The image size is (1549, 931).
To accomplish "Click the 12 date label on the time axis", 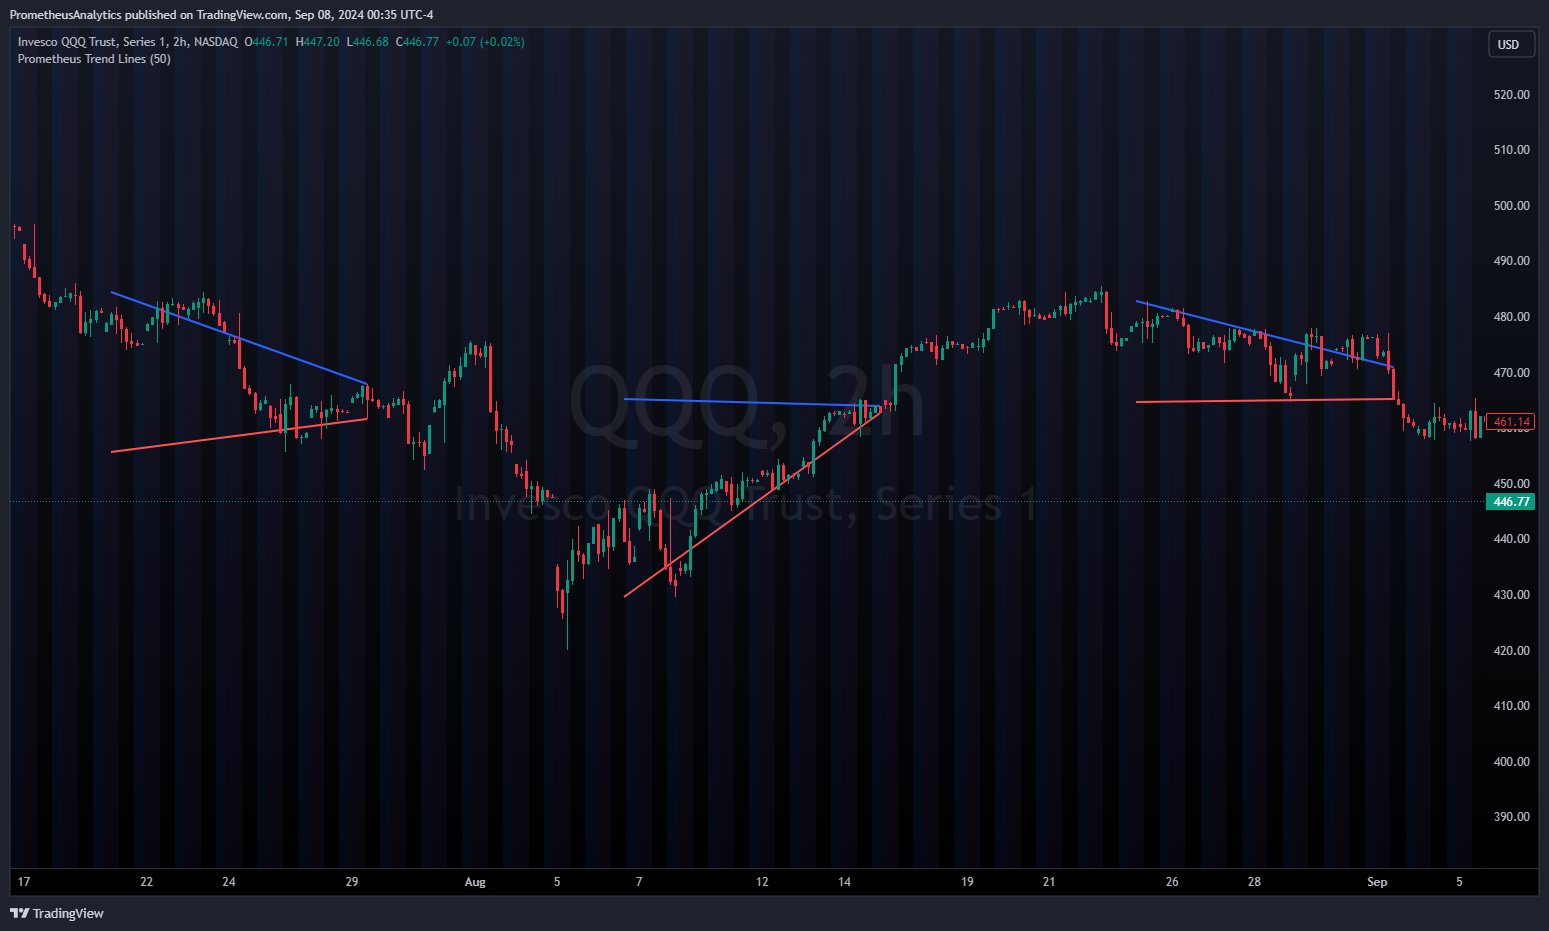I will tap(762, 882).
